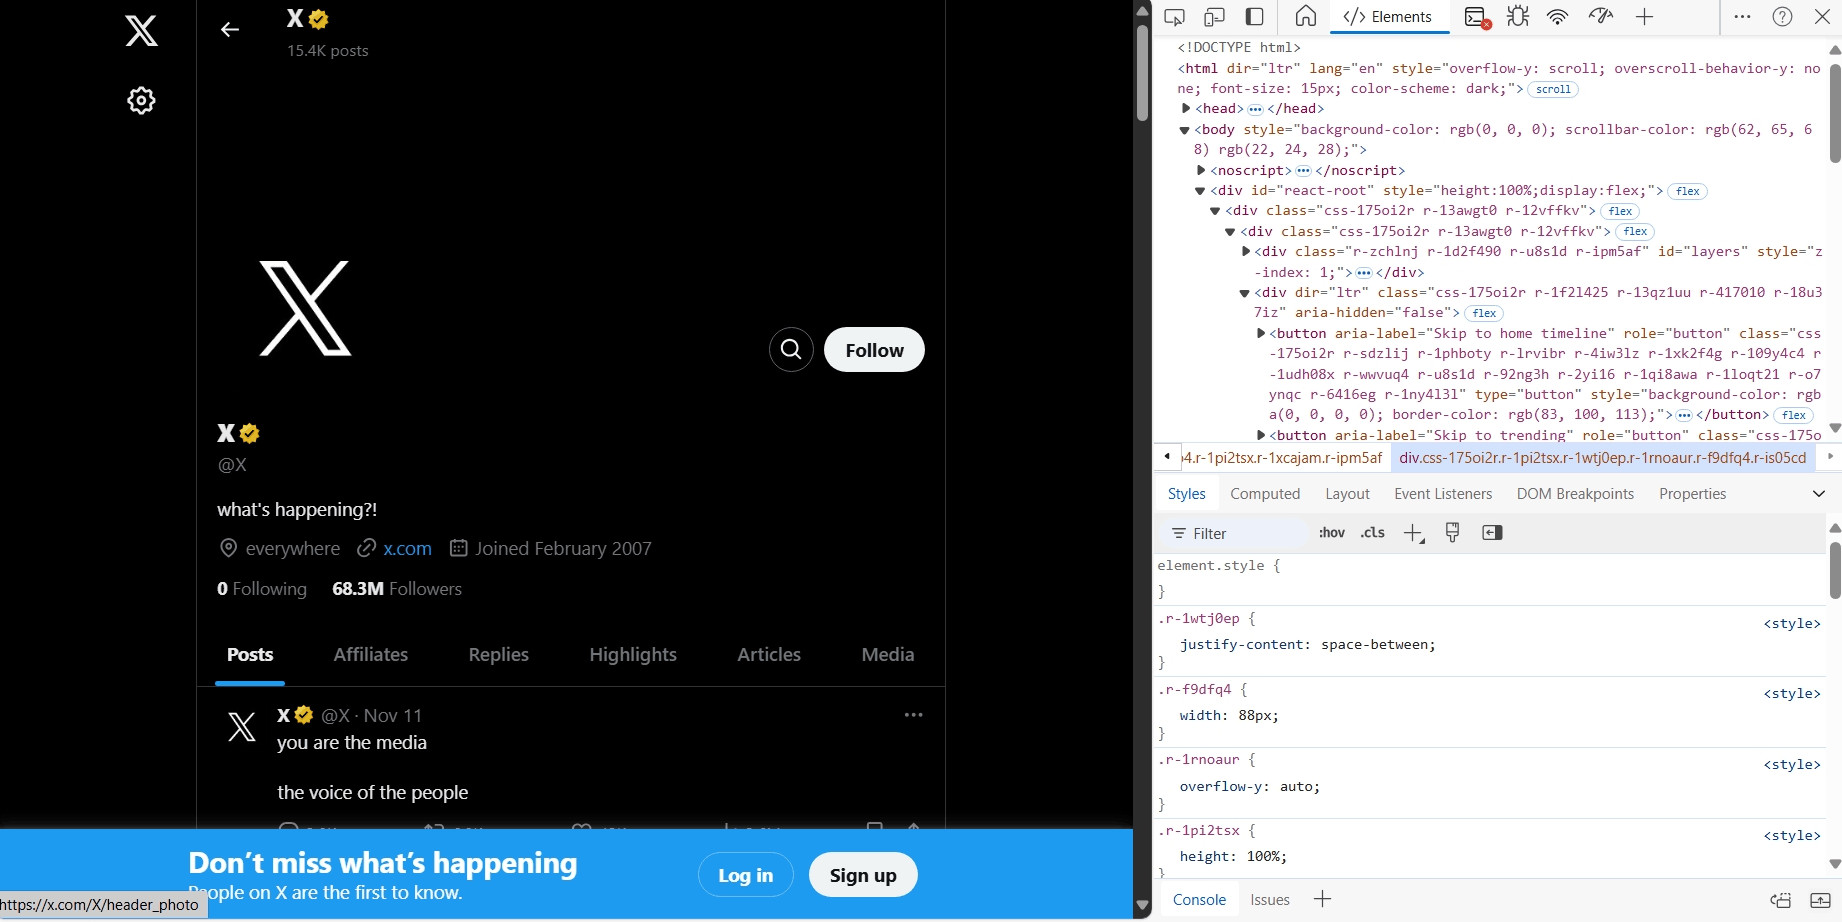Click the Log in button
The width and height of the screenshot is (1842, 922).
click(x=746, y=875)
